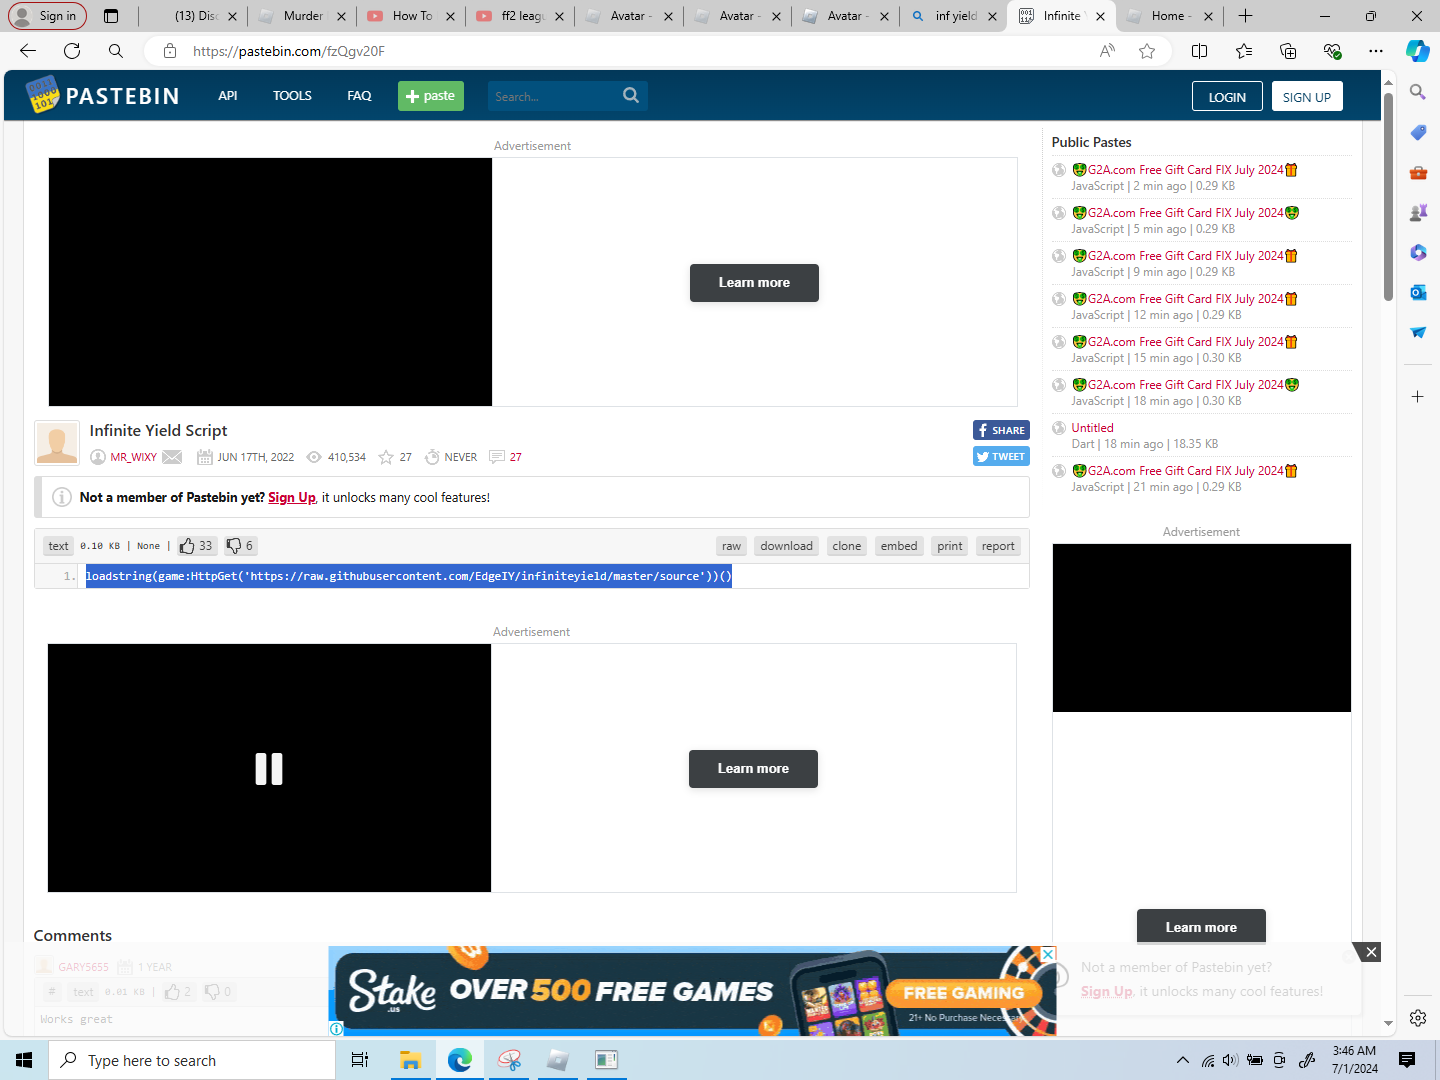
Task: Clone this paste
Action: (x=847, y=546)
